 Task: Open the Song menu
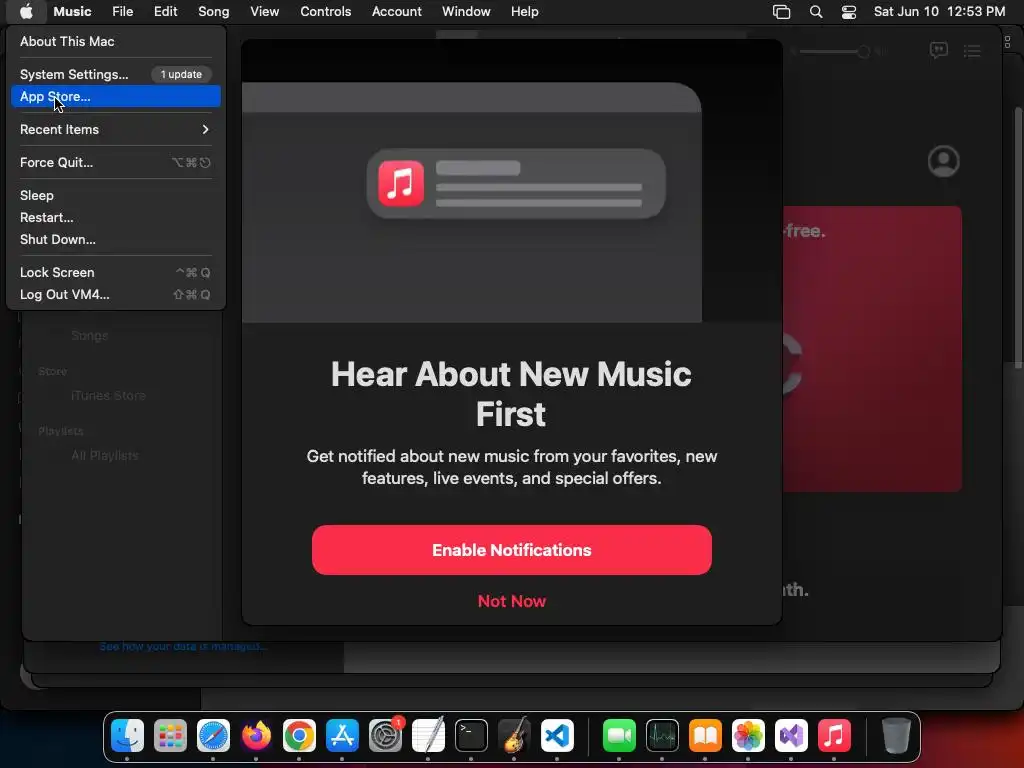(214, 11)
